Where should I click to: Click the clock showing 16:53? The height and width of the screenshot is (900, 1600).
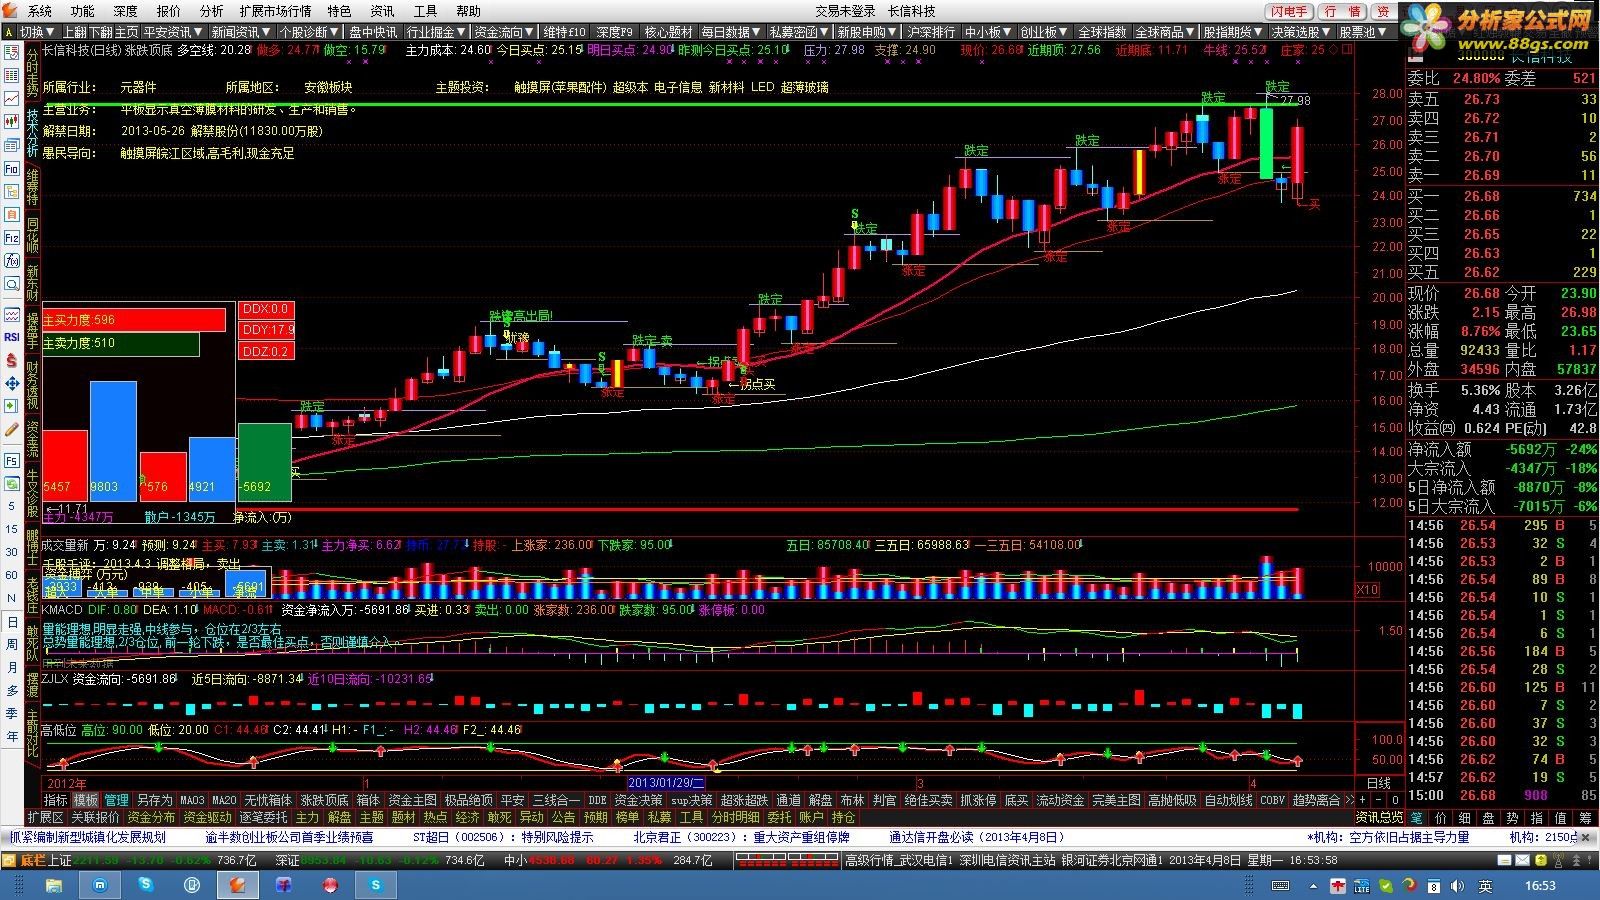point(1540,885)
